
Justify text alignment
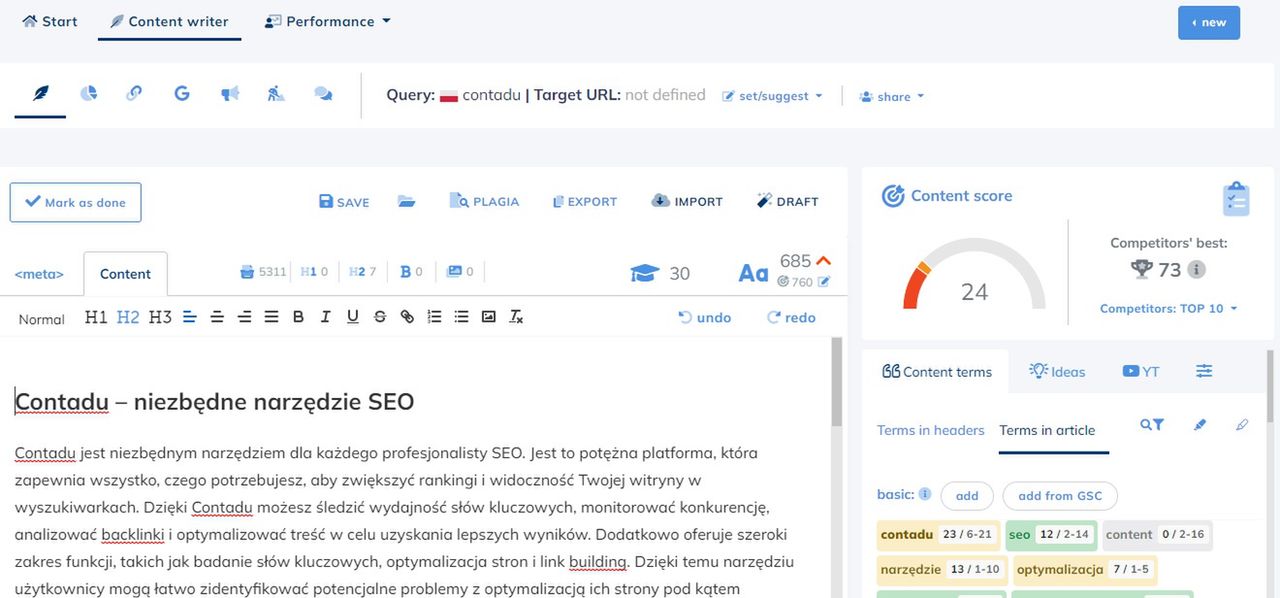[271, 317]
